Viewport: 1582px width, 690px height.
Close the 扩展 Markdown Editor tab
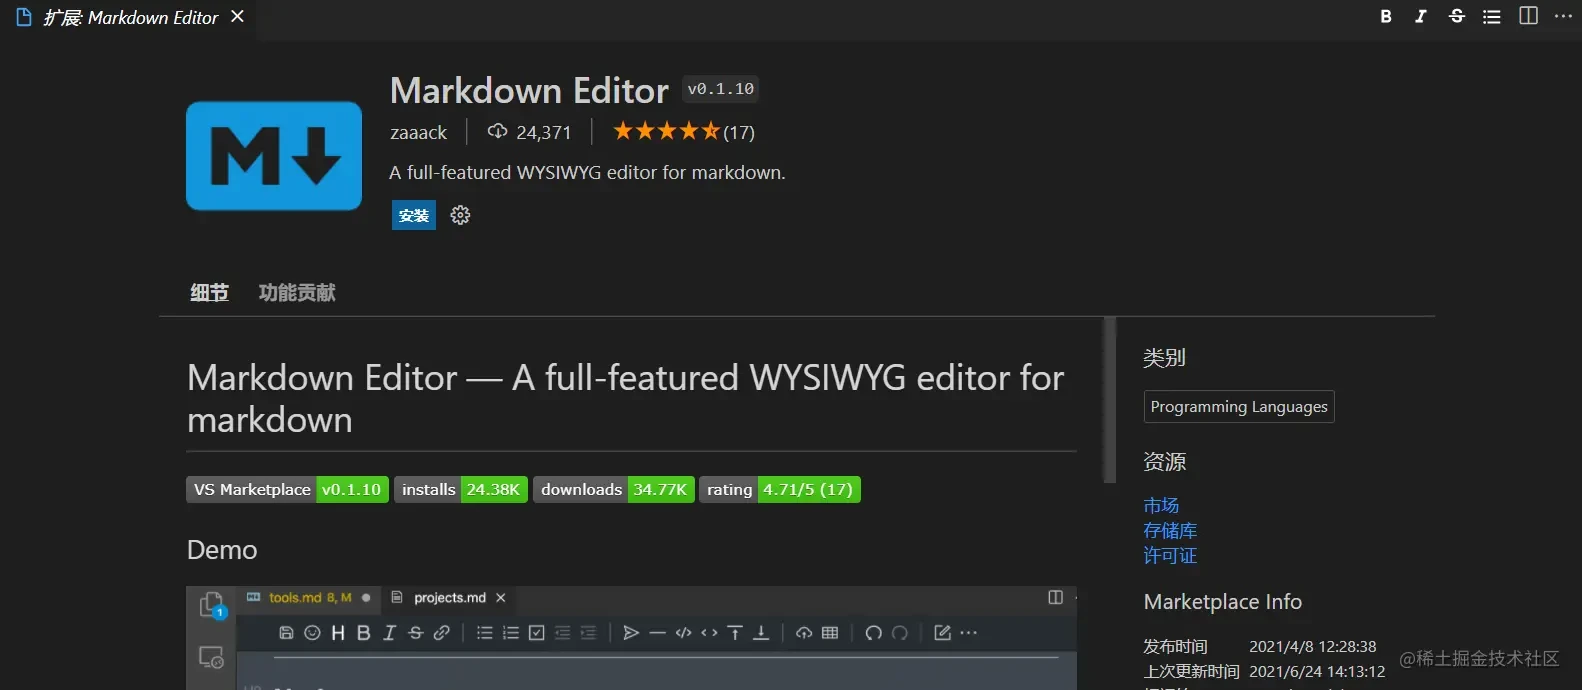[237, 17]
